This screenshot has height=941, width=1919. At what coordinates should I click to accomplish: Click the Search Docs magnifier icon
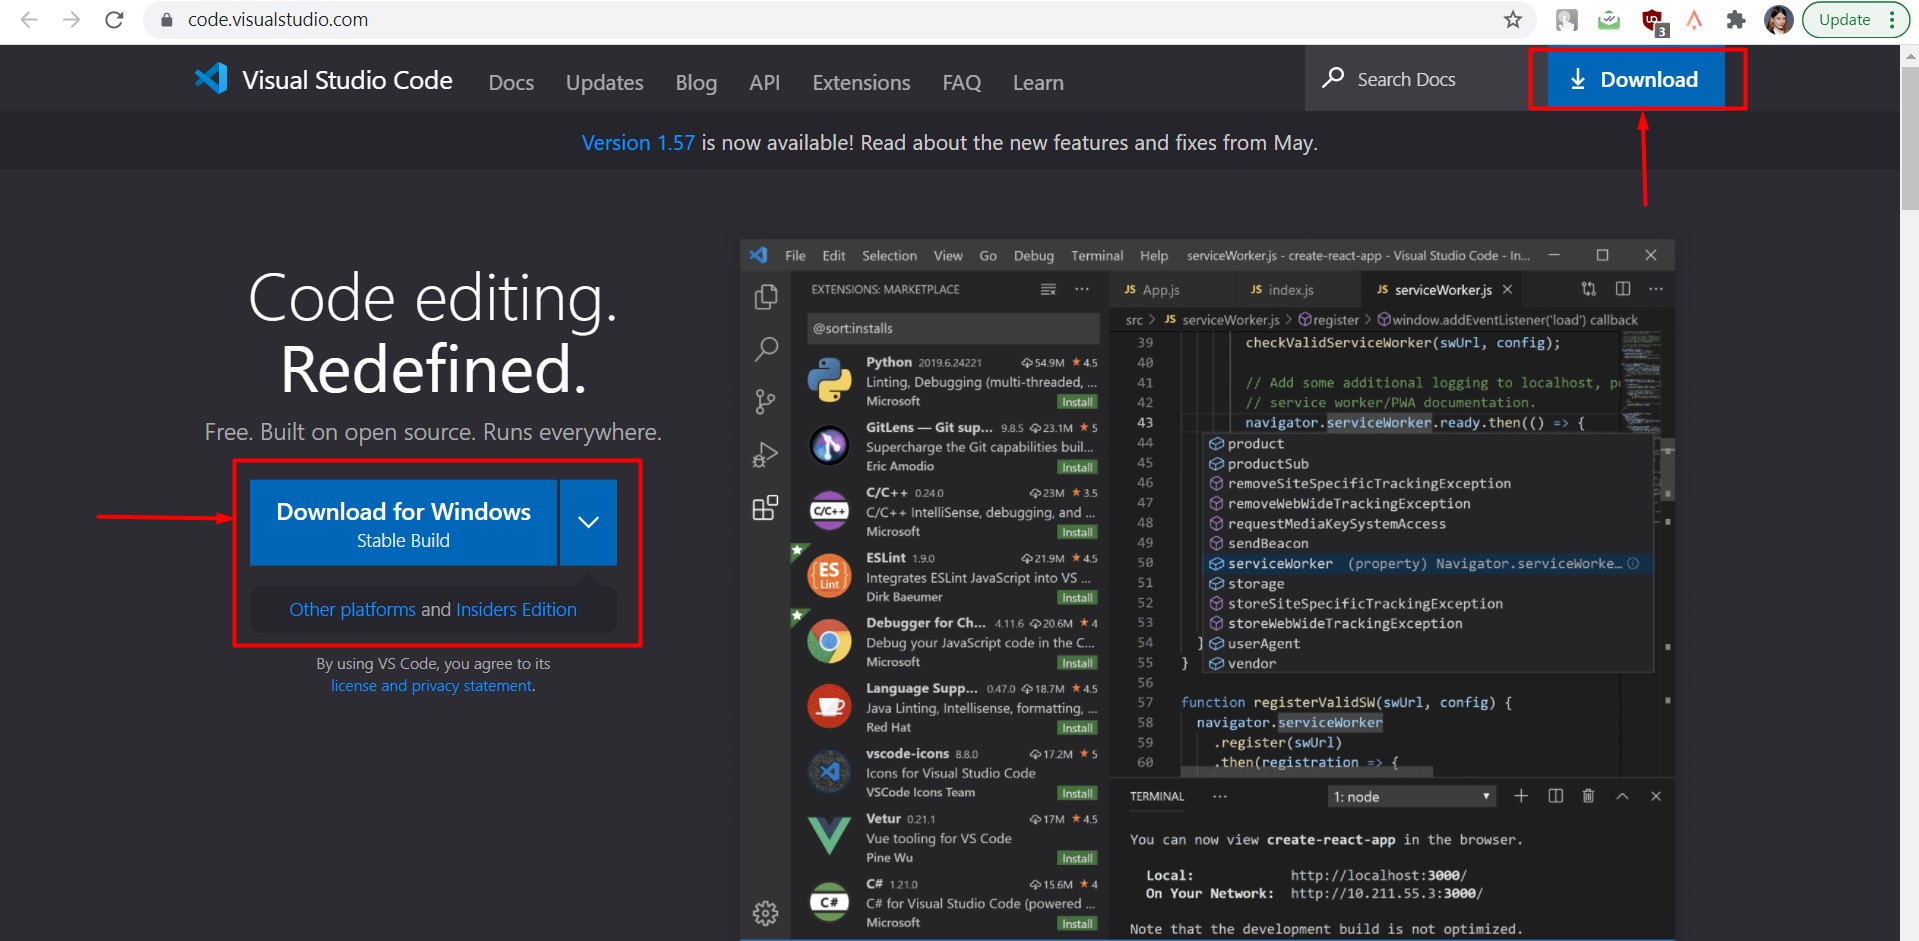pos(1333,78)
